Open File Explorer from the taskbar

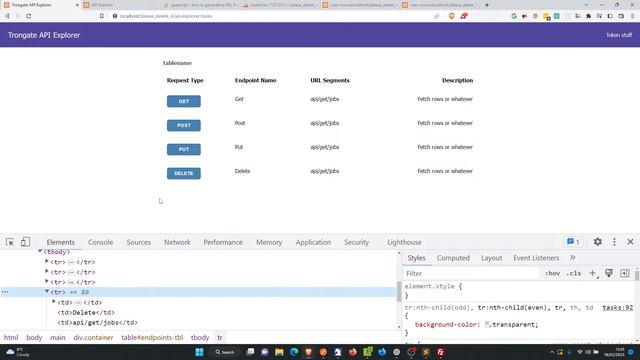pos(279,352)
